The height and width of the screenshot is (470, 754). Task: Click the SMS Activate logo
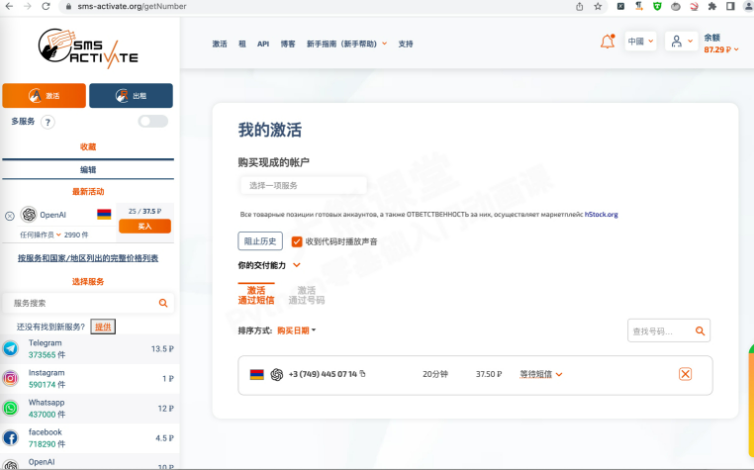88,48
